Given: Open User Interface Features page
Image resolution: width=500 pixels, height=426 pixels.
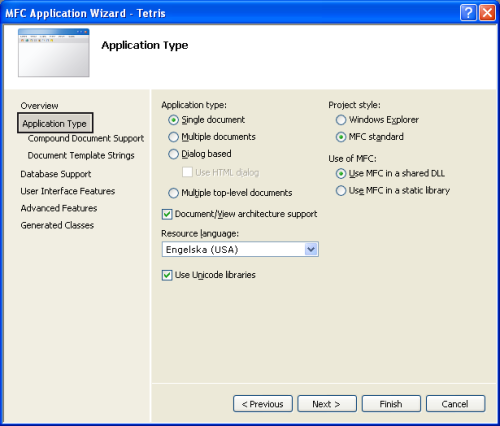Looking at the screenshot, I should (68, 191).
